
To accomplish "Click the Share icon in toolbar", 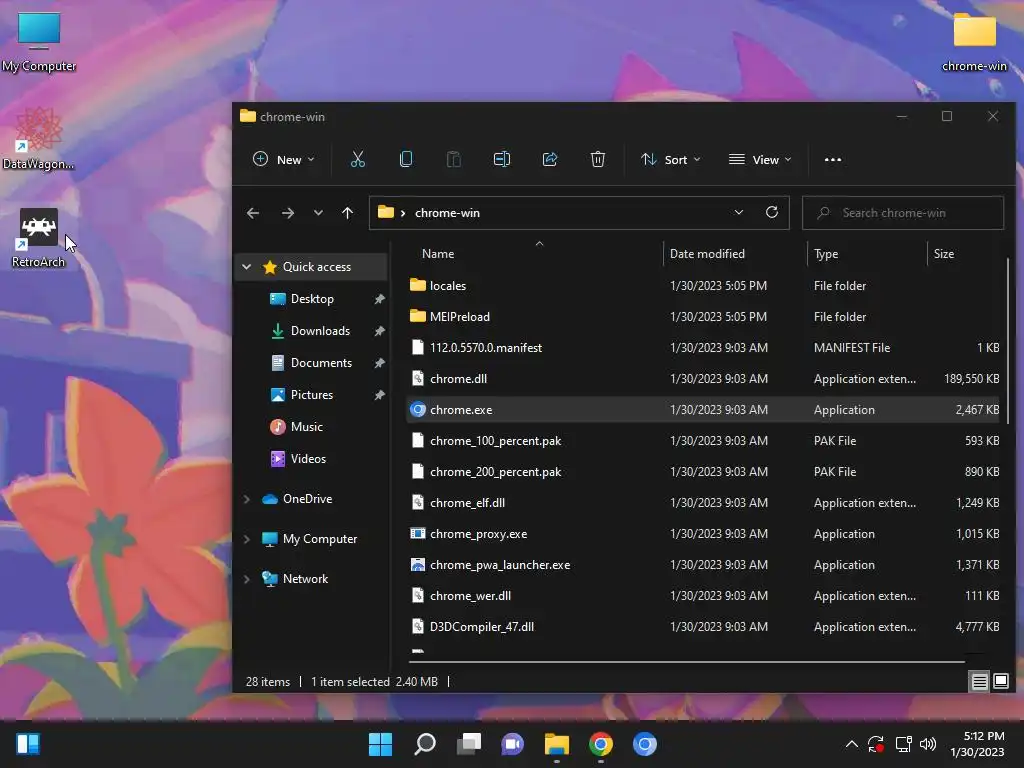I will [550, 159].
